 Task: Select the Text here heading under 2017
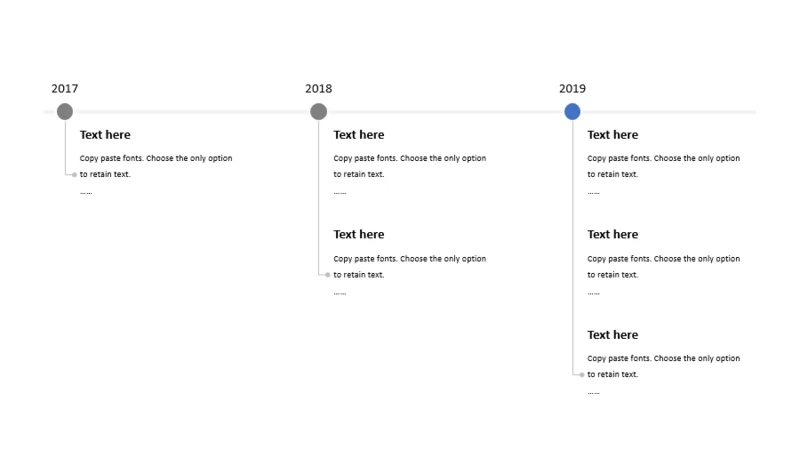point(105,135)
